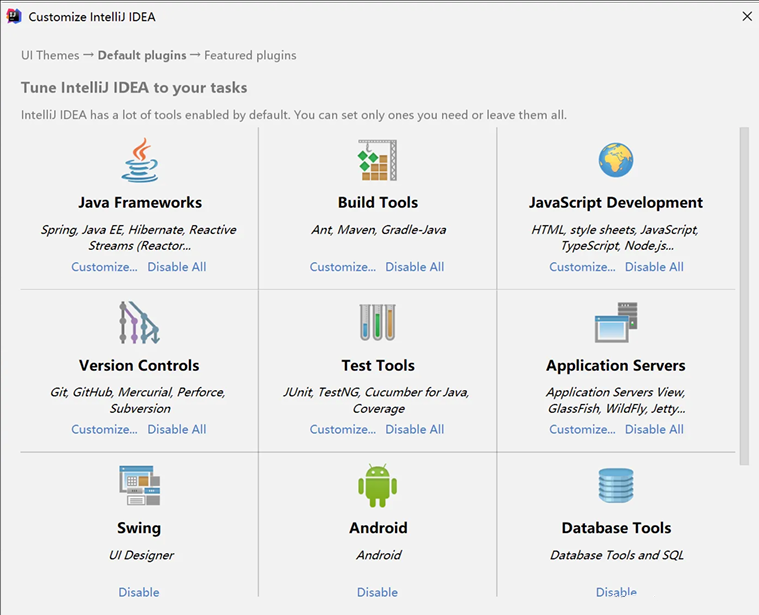The width and height of the screenshot is (759, 615).
Task: Disable the Database Tools plugin
Action: point(616,592)
